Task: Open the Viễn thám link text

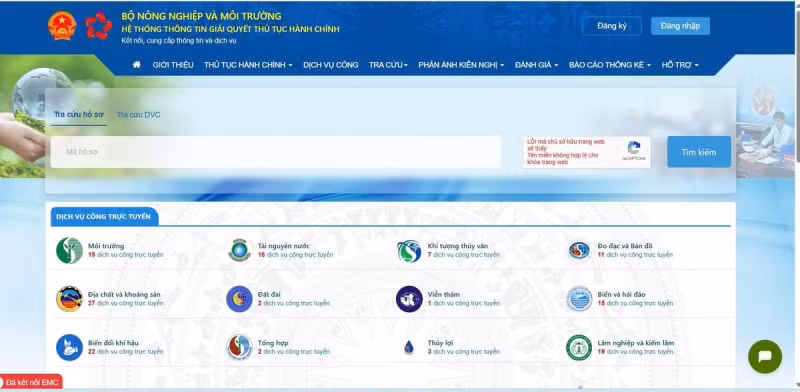Action: coord(443,295)
